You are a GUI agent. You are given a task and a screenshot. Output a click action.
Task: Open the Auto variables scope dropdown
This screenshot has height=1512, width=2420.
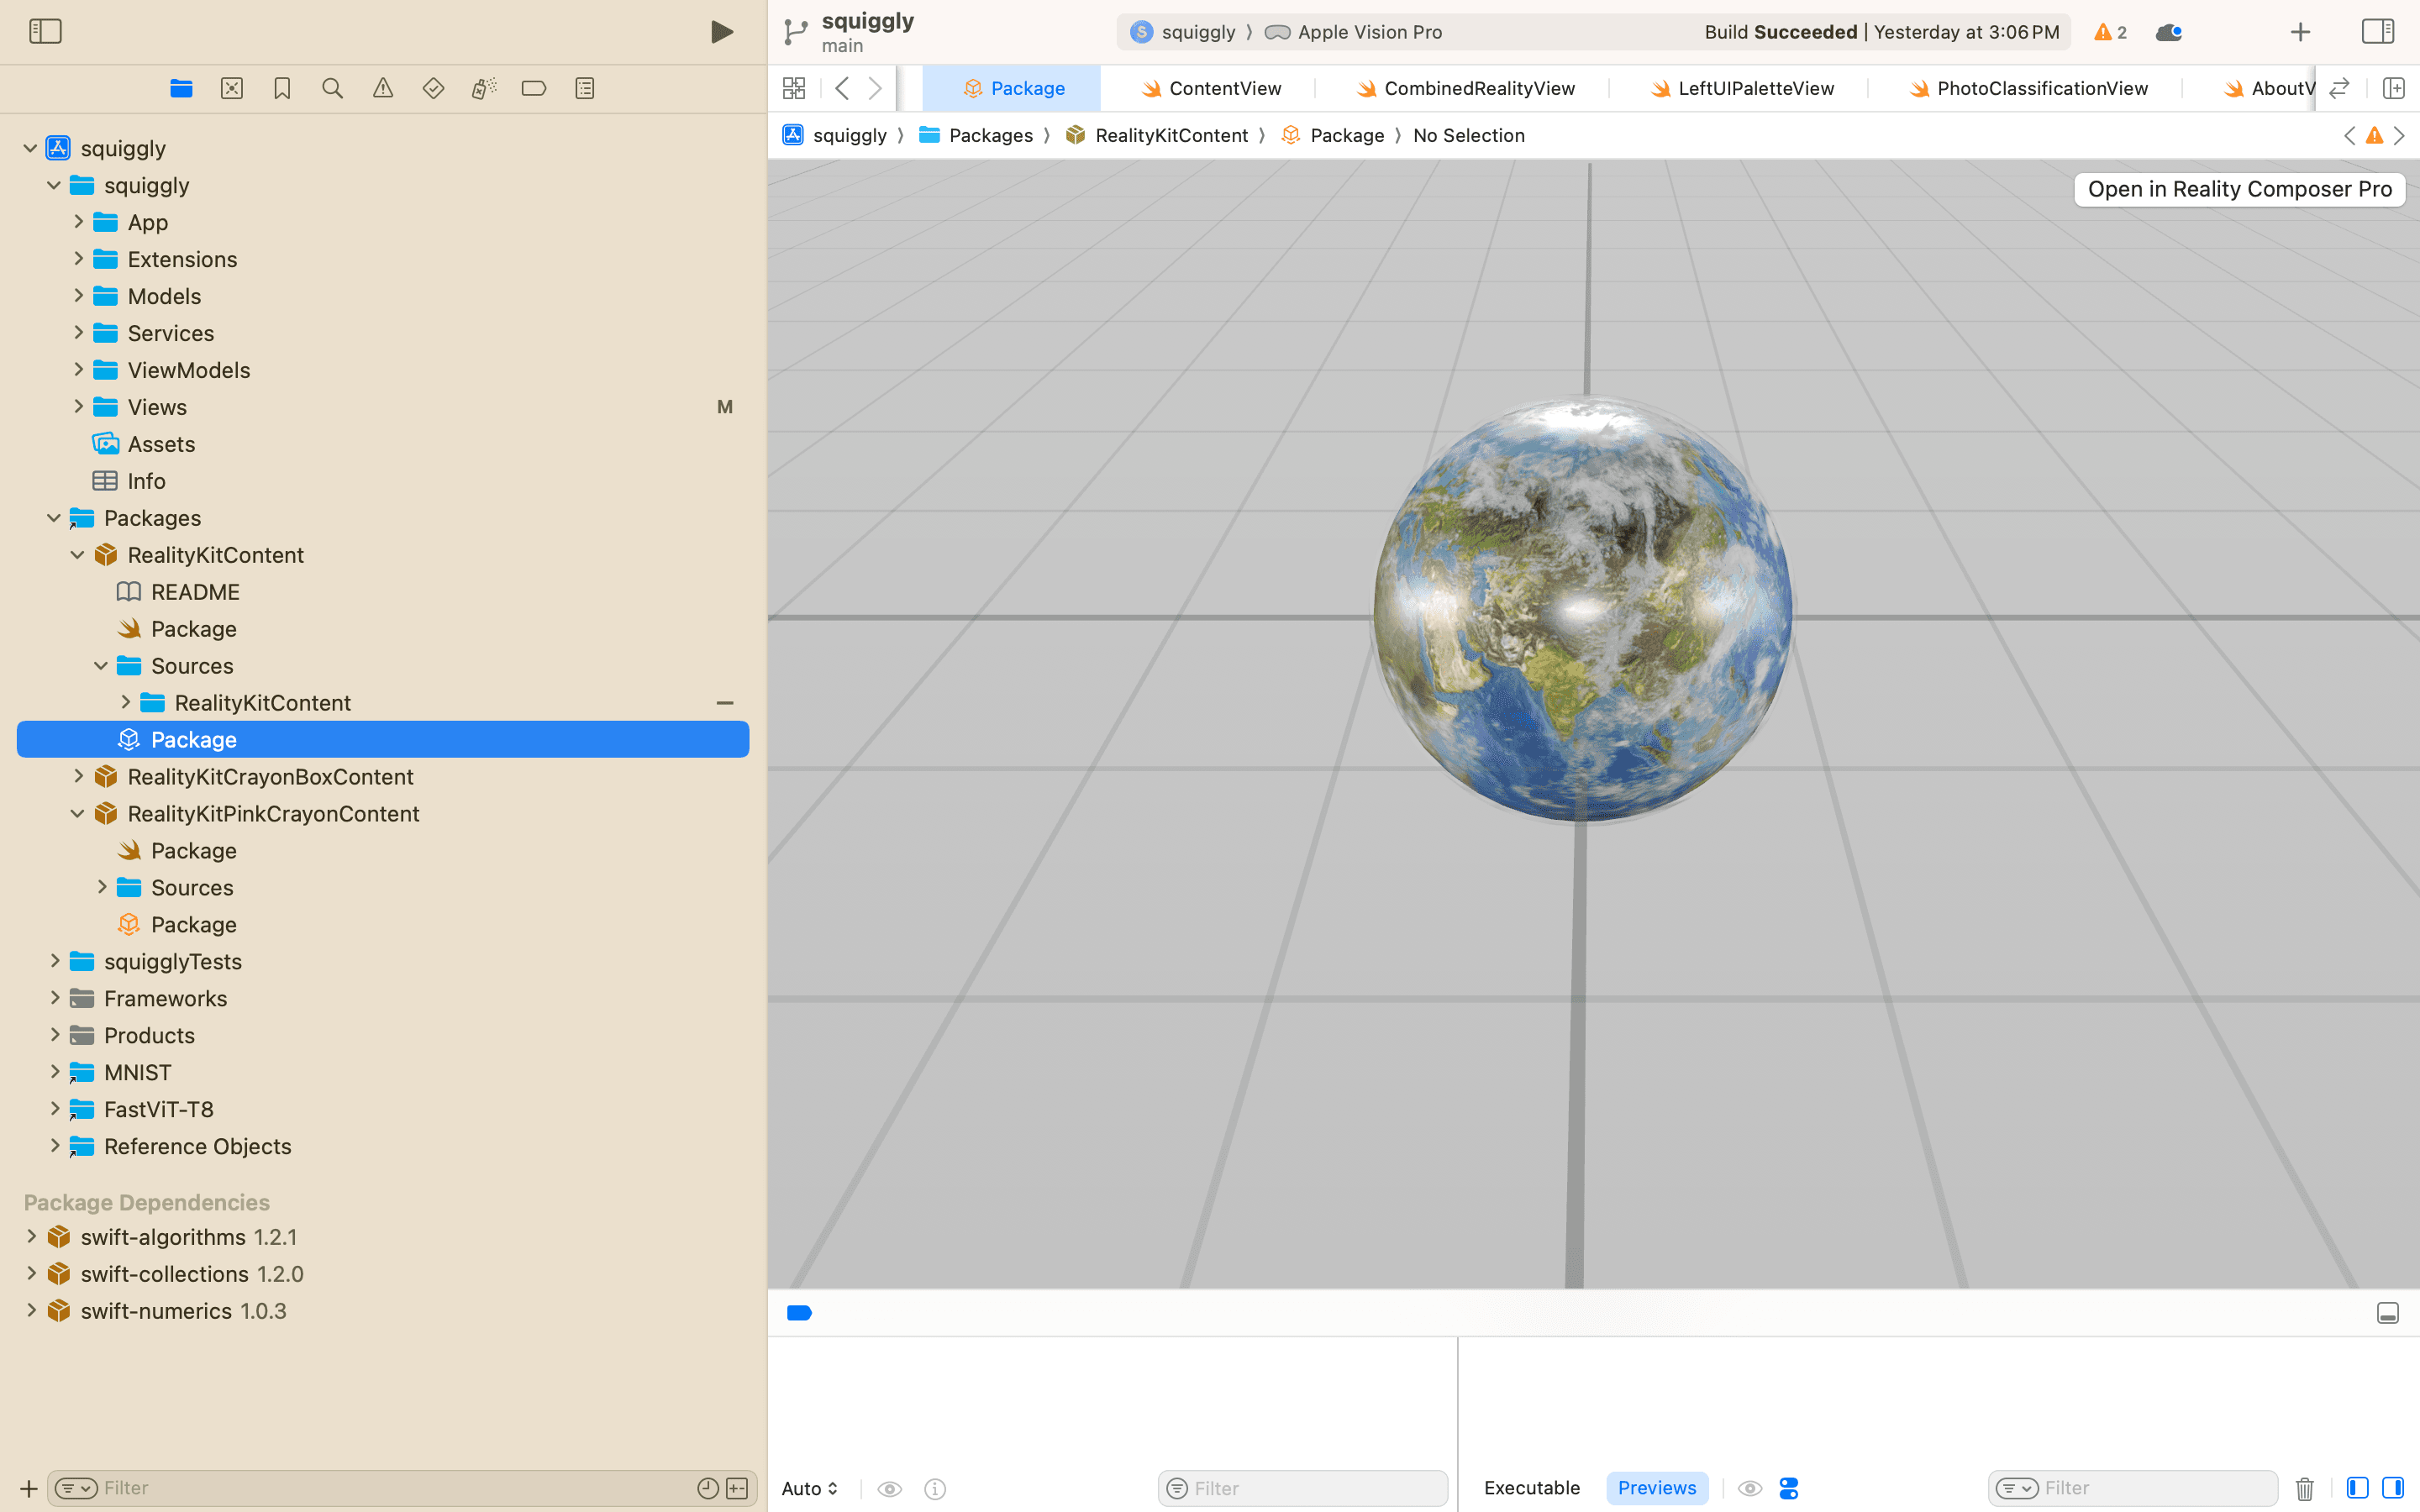pos(809,1488)
